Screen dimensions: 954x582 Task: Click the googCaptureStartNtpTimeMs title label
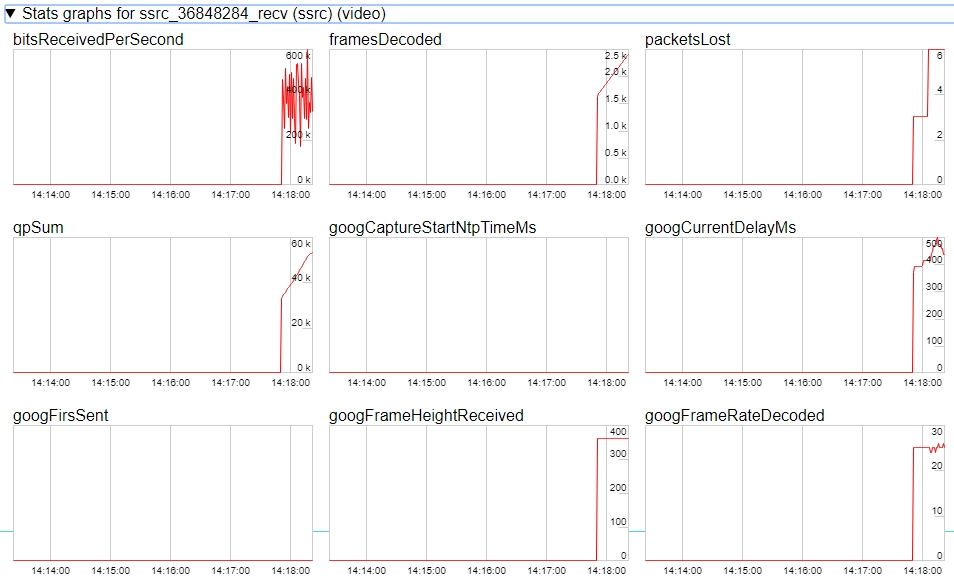(432, 228)
